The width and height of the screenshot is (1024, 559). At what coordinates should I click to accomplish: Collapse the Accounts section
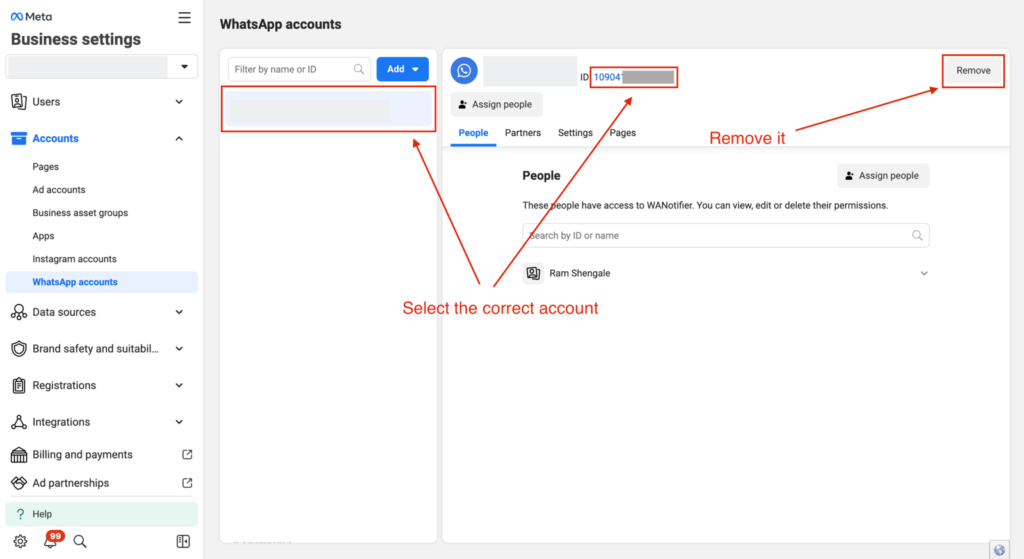(x=179, y=138)
